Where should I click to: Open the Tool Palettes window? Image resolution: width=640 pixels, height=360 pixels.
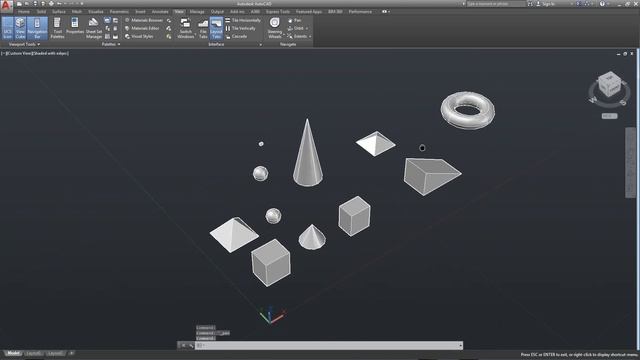(57, 28)
